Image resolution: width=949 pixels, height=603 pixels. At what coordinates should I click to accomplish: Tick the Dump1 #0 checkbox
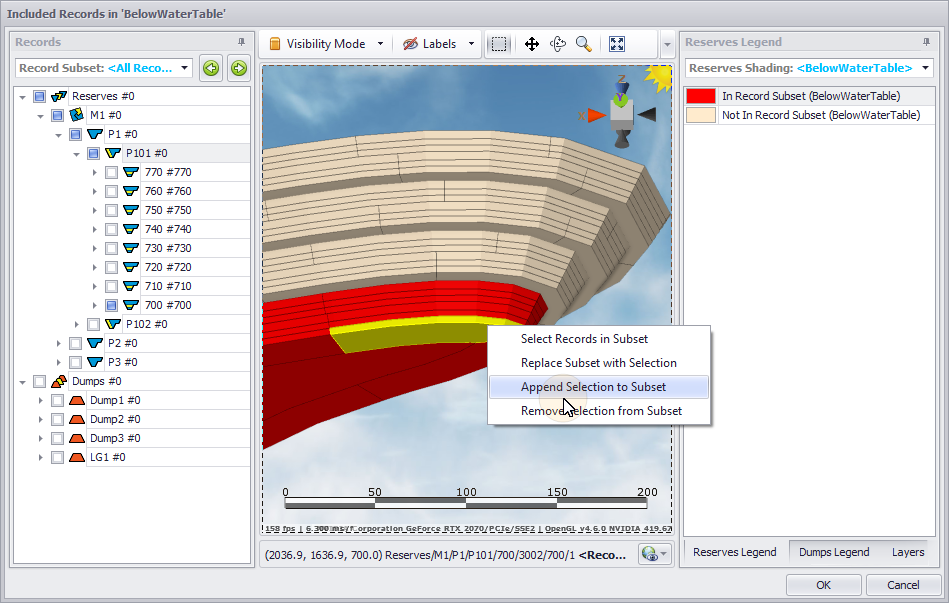click(x=57, y=400)
